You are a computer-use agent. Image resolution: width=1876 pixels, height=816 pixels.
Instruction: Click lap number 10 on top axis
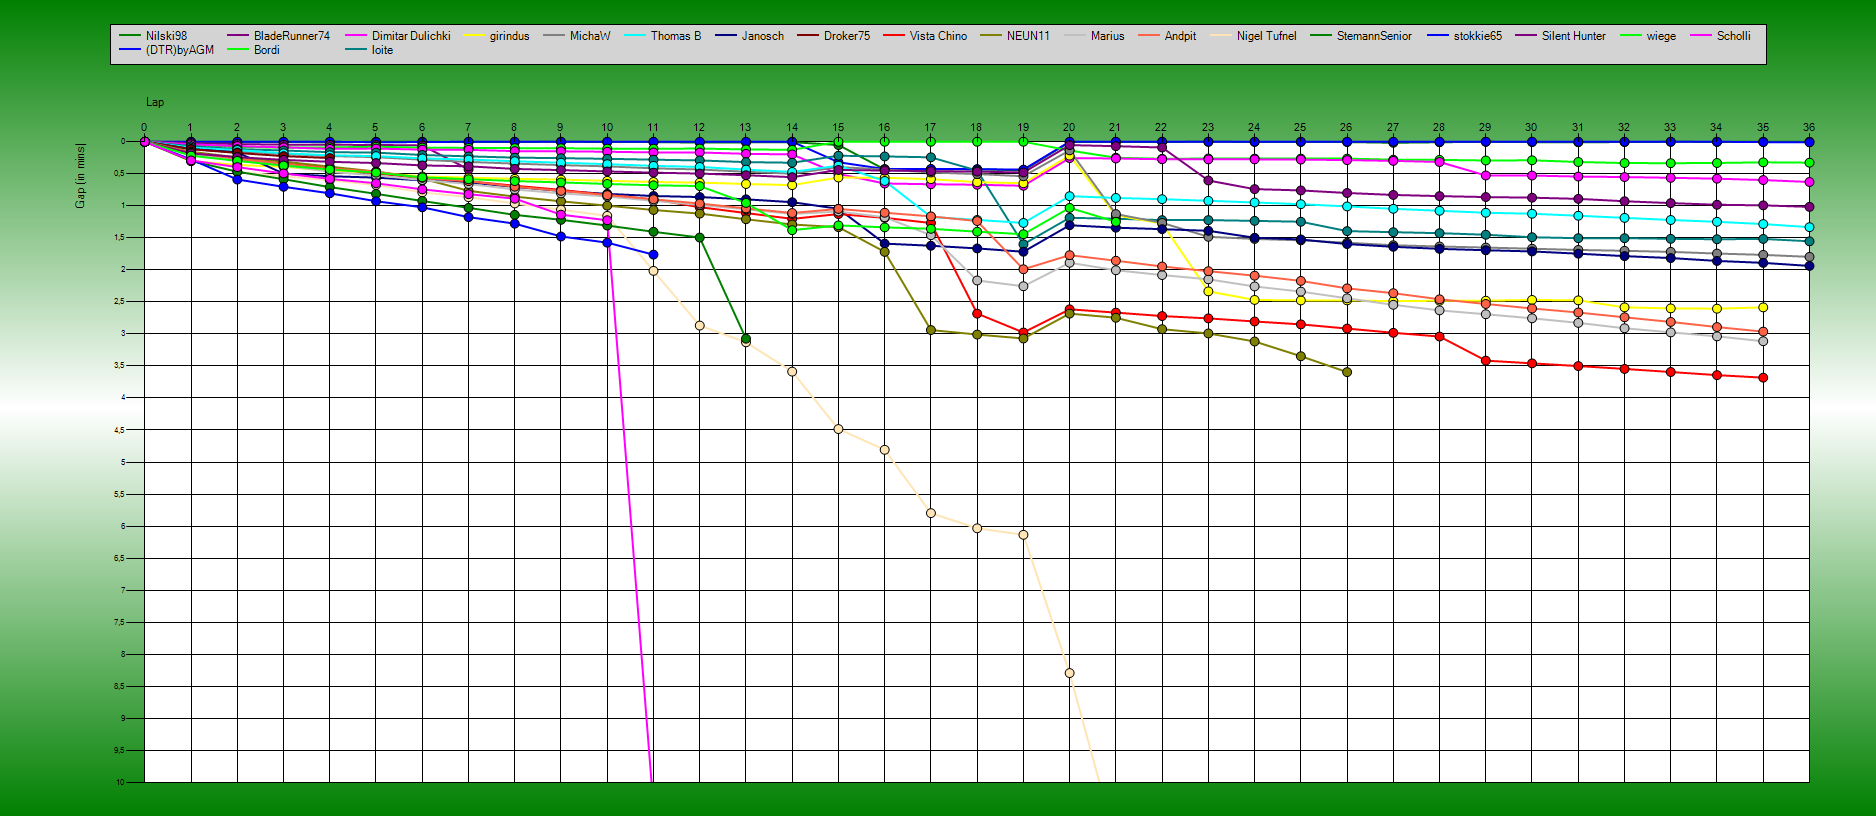607,128
